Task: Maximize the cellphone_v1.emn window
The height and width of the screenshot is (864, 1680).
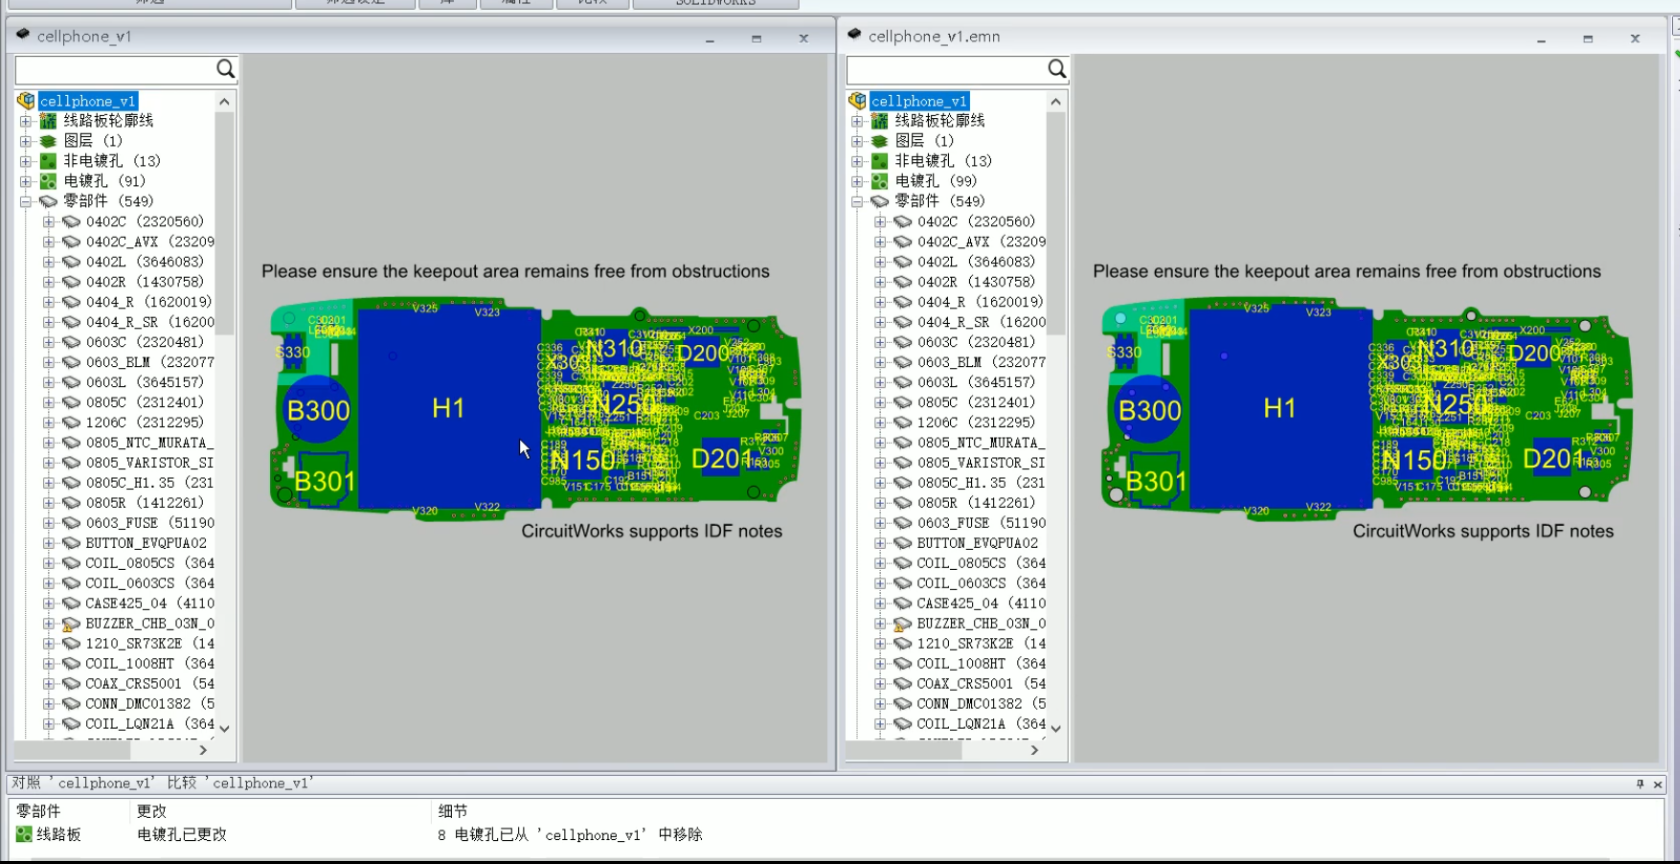Action: (x=1588, y=38)
